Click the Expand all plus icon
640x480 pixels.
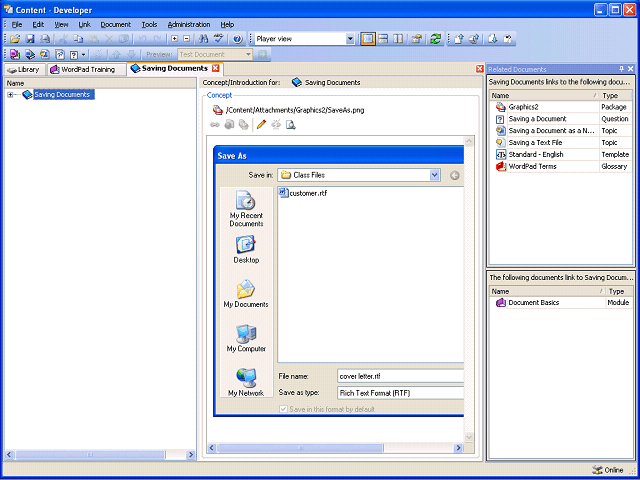tap(175, 39)
